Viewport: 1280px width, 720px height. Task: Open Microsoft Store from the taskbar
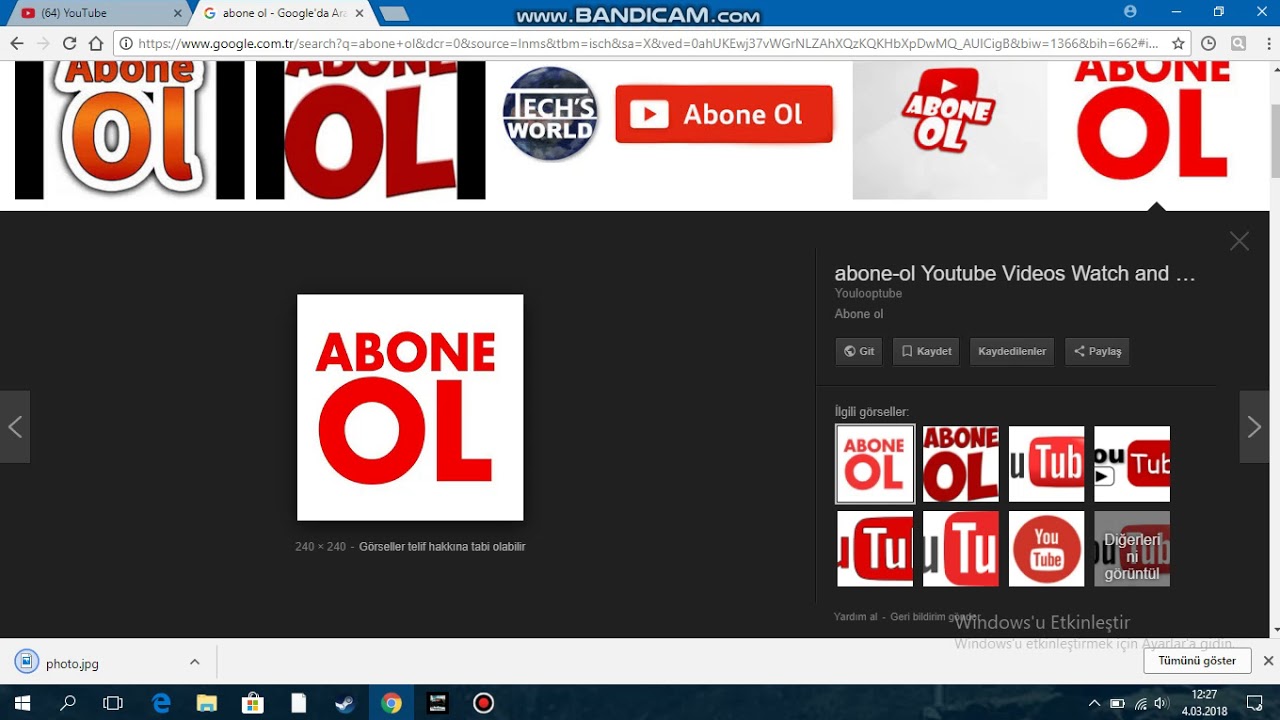253,703
